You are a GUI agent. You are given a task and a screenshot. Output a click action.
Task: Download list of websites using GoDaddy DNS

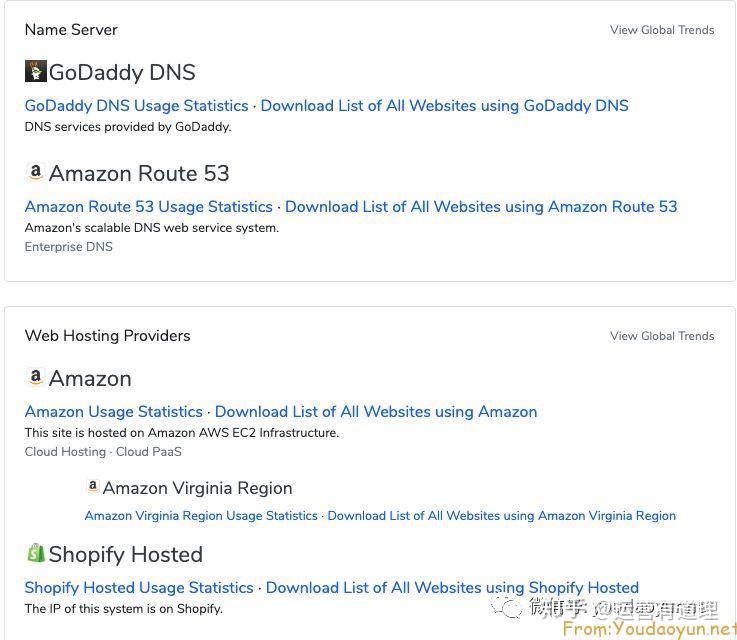click(445, 106)
